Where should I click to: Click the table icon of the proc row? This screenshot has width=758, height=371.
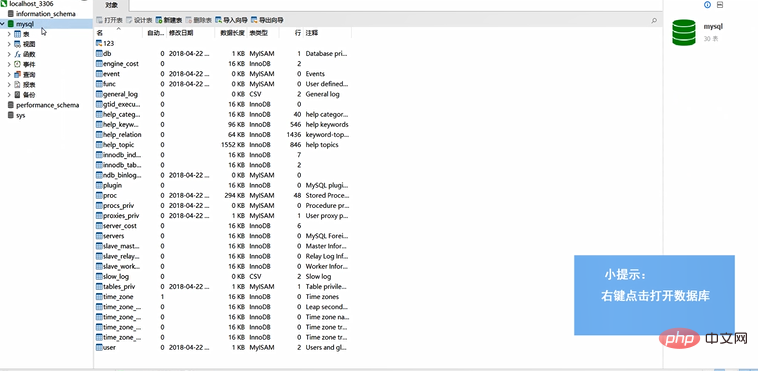point(100,195)
